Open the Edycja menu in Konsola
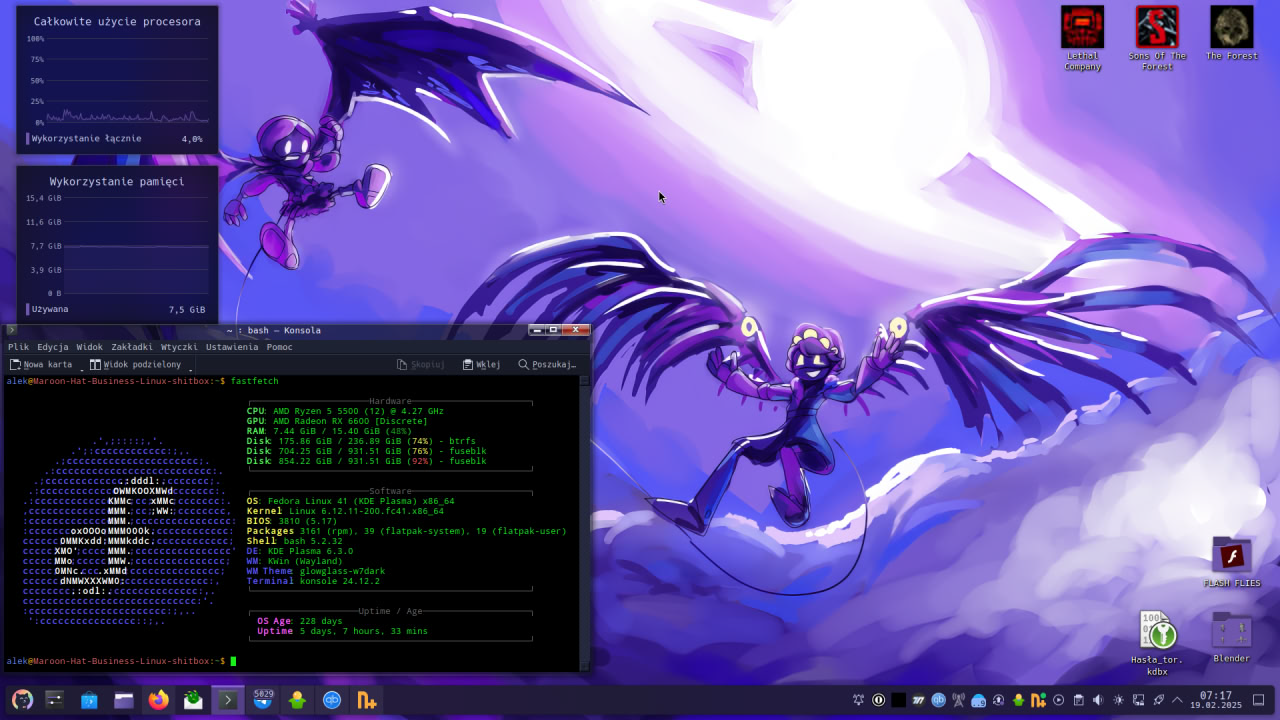1280x720 pixels. (x=52, y=347)
